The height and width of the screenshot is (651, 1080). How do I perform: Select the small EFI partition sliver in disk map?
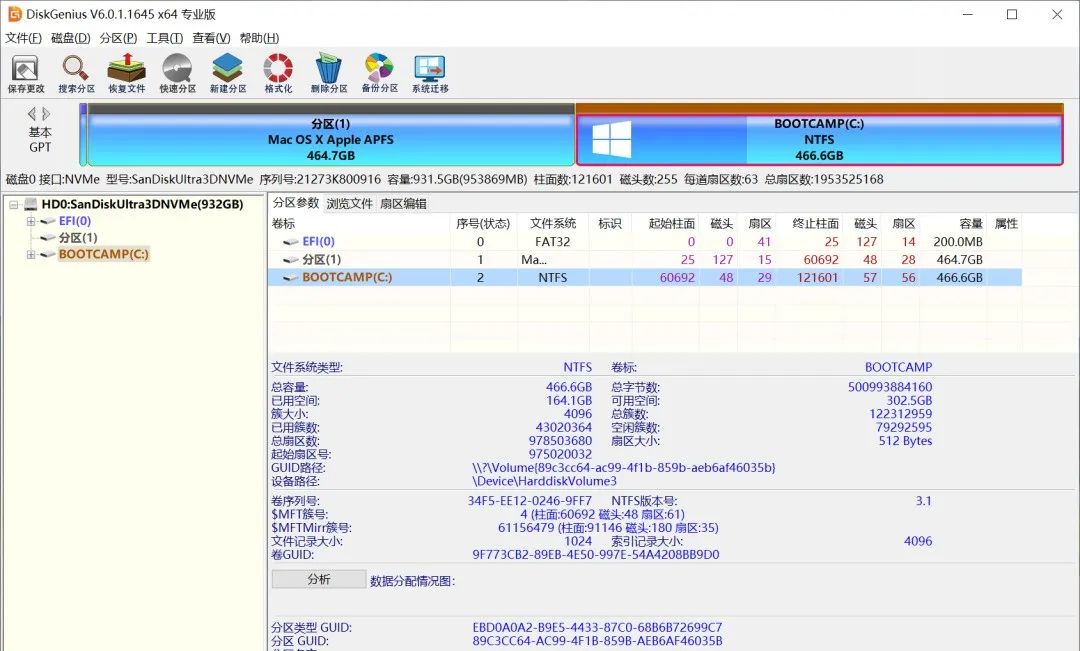click(83, 135)
